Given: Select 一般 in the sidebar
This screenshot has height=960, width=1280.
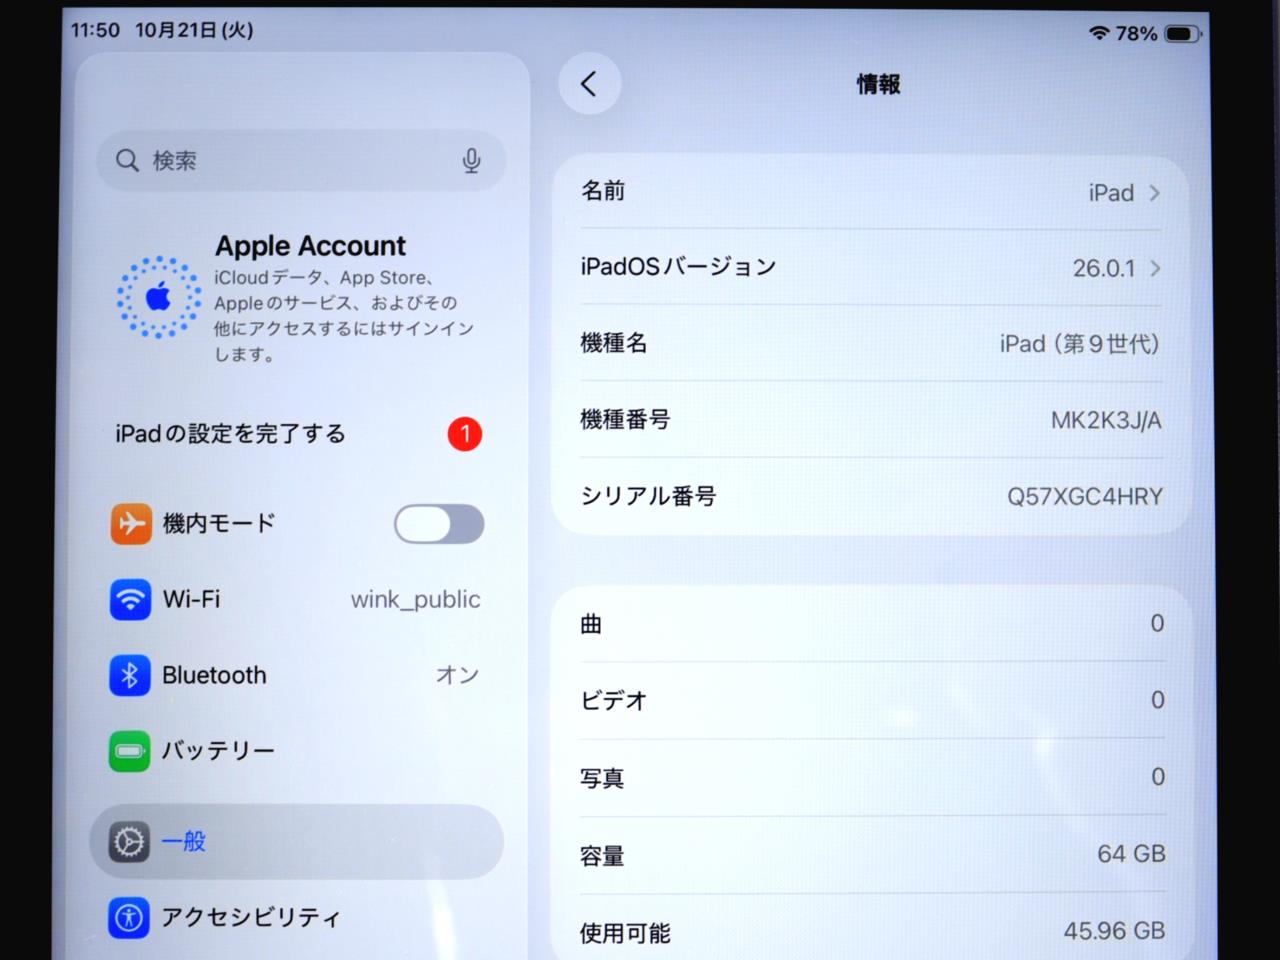Looking at the screenshot, I should click(x=184, y=842).
